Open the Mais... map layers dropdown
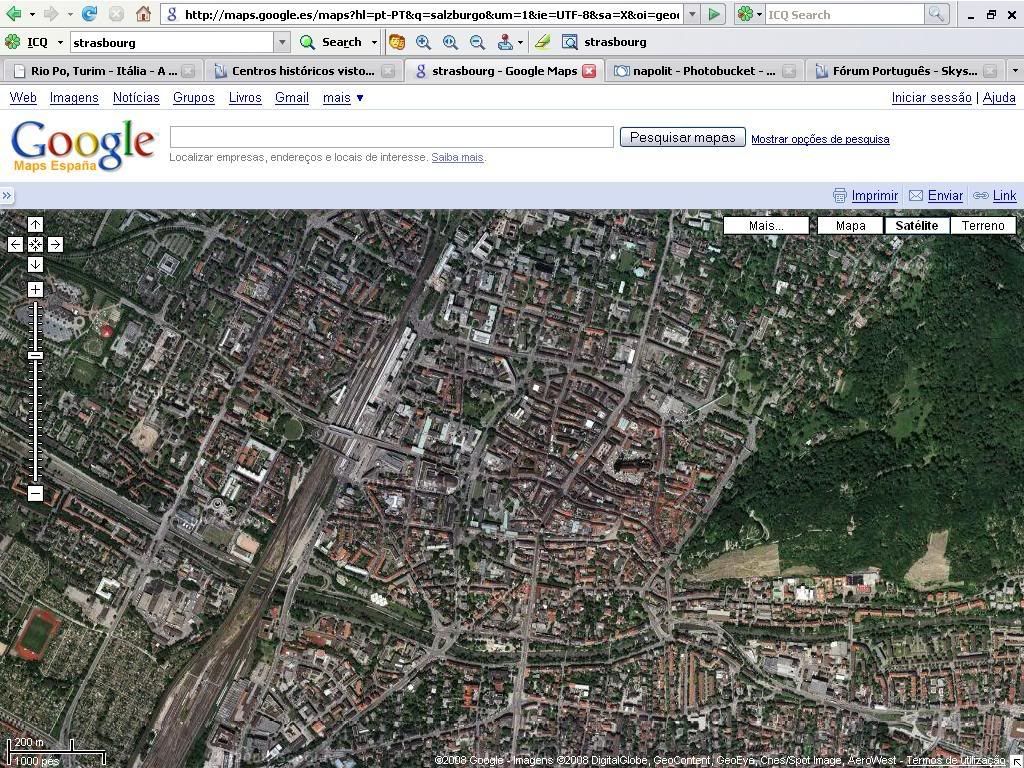The width and height of the screenshot is (1024, 768). point(766,225)
